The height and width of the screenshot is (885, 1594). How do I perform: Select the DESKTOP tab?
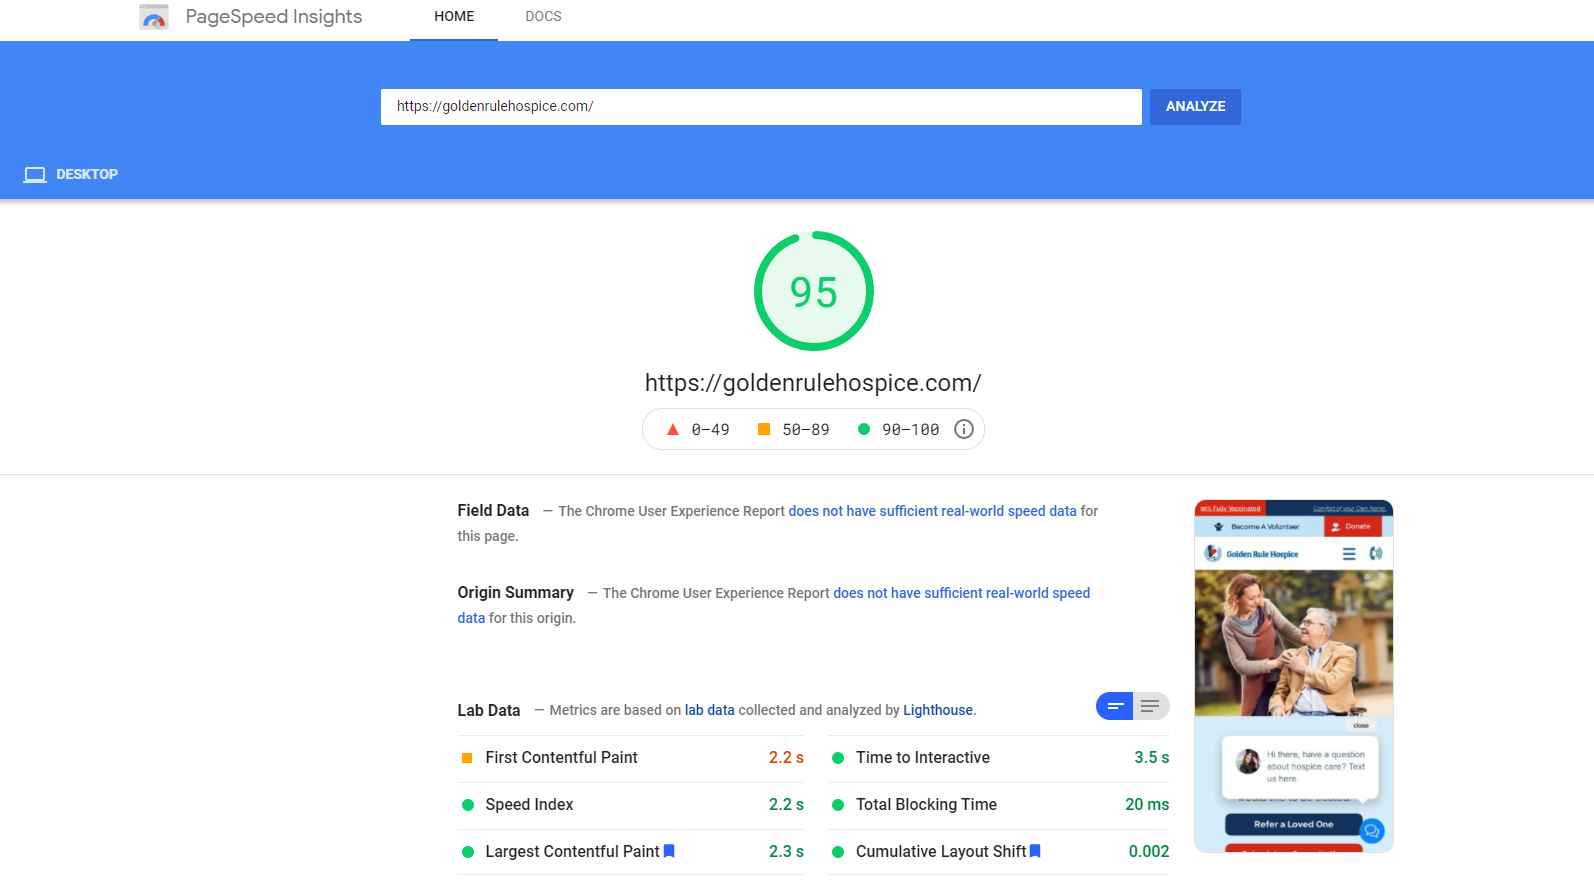(x=71, y=174)
